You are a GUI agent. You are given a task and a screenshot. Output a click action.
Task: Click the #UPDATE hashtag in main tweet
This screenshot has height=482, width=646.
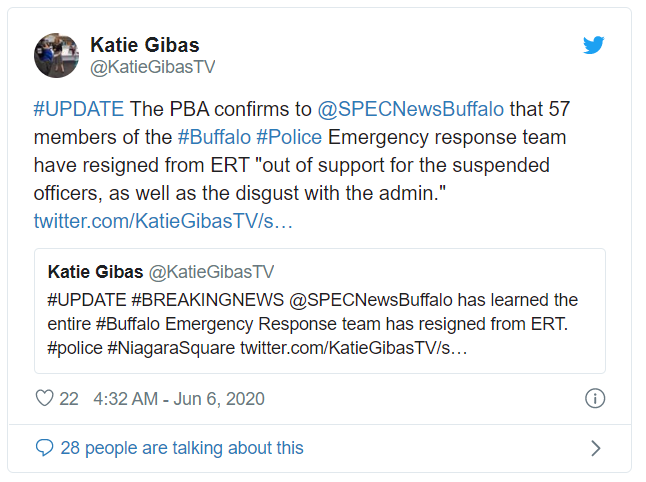click(78, 109)
